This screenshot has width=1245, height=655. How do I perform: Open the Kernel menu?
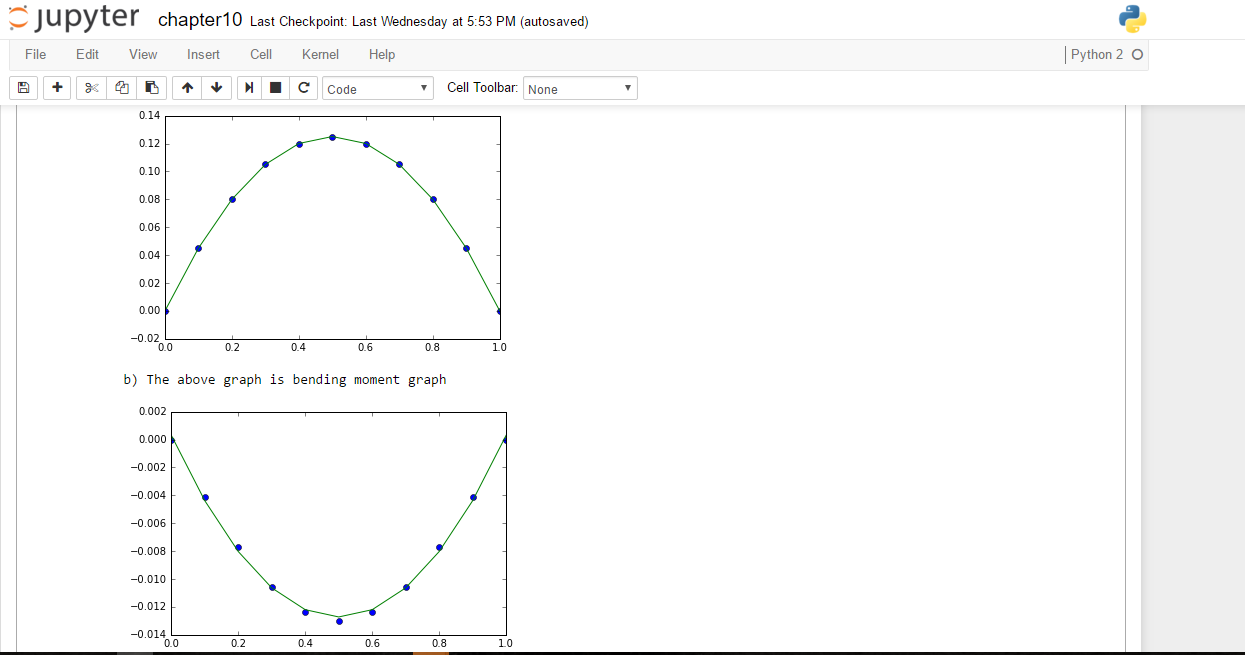point(320,54)
